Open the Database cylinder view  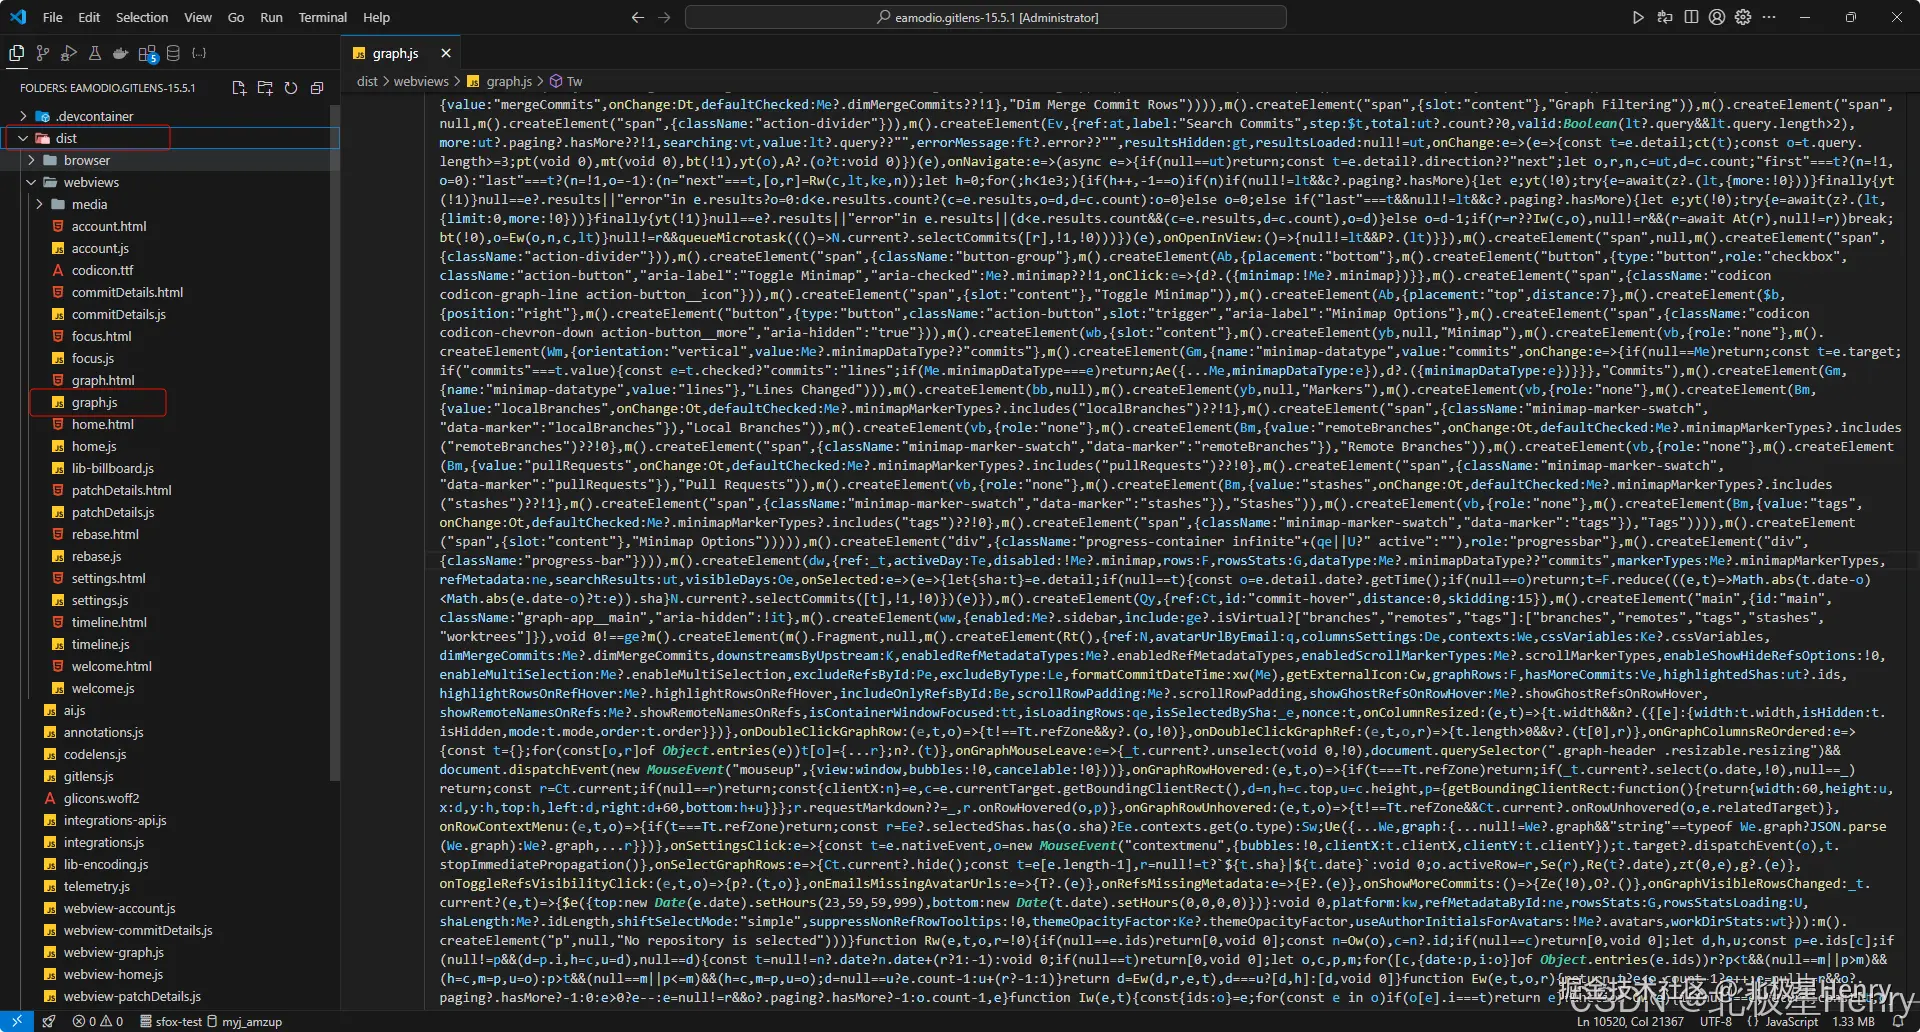point(173,53)
